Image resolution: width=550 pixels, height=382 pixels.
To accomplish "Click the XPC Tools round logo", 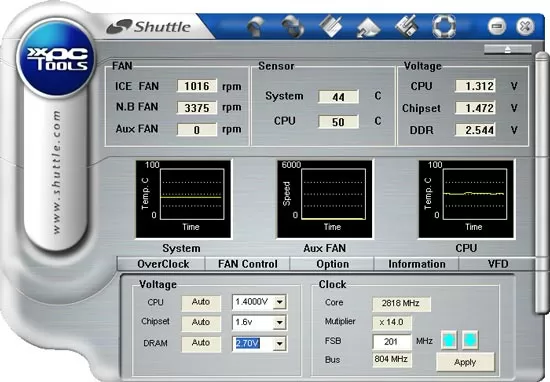I will (x=57, y=58).
